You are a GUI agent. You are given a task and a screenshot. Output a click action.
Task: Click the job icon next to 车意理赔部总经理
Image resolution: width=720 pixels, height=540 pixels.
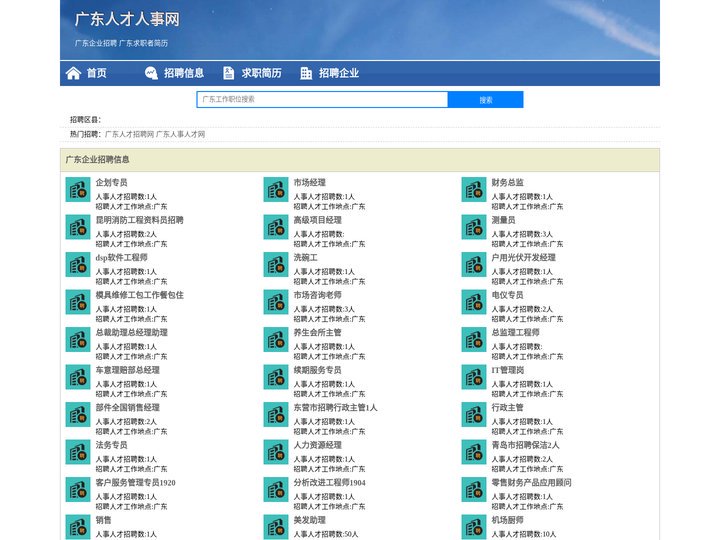(78, 377)
